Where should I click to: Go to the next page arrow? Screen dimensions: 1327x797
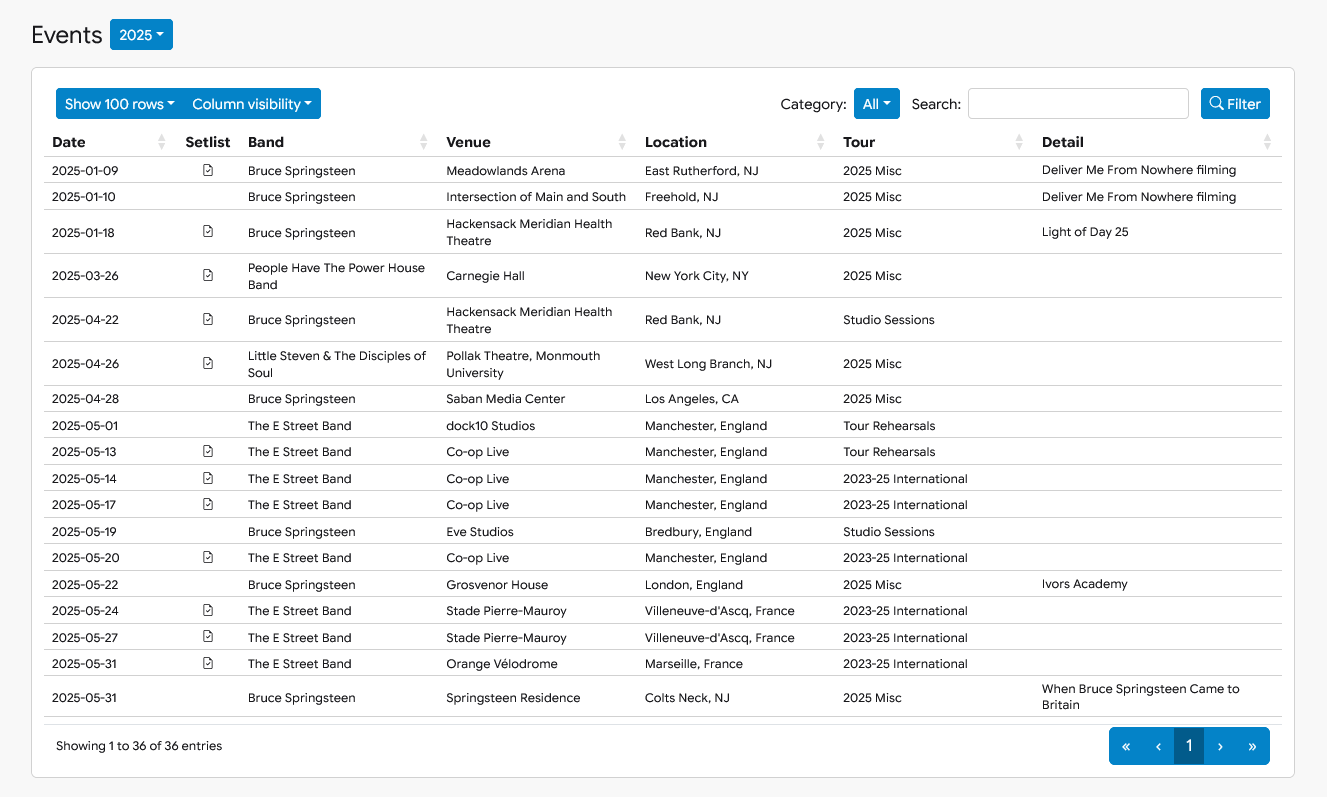pyautogui.click(x=1220, y=746)
